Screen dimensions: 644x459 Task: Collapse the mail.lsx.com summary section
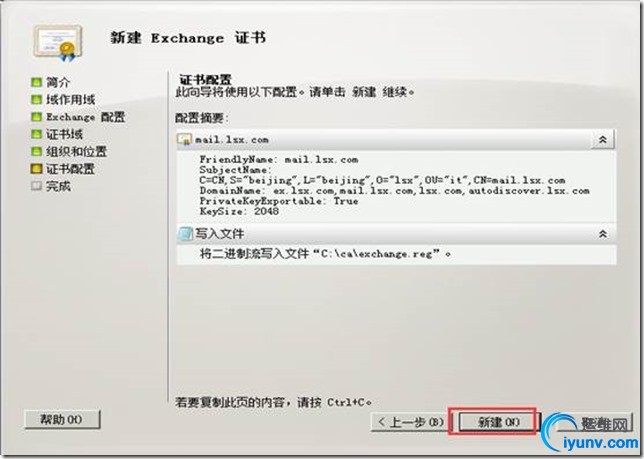tap(603, 140)
